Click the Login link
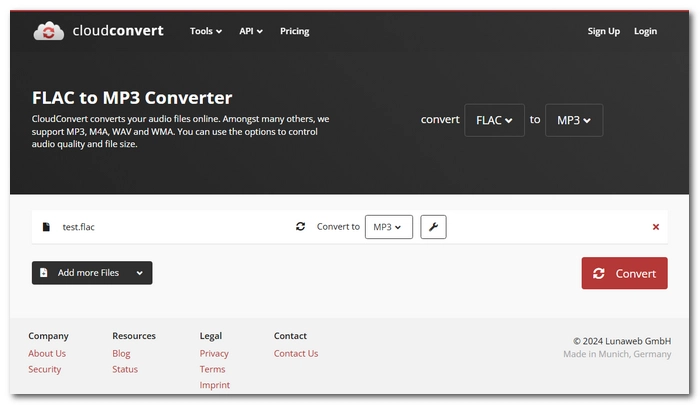The height and width of the screenshot is (405, 700). tap(645, 31)
